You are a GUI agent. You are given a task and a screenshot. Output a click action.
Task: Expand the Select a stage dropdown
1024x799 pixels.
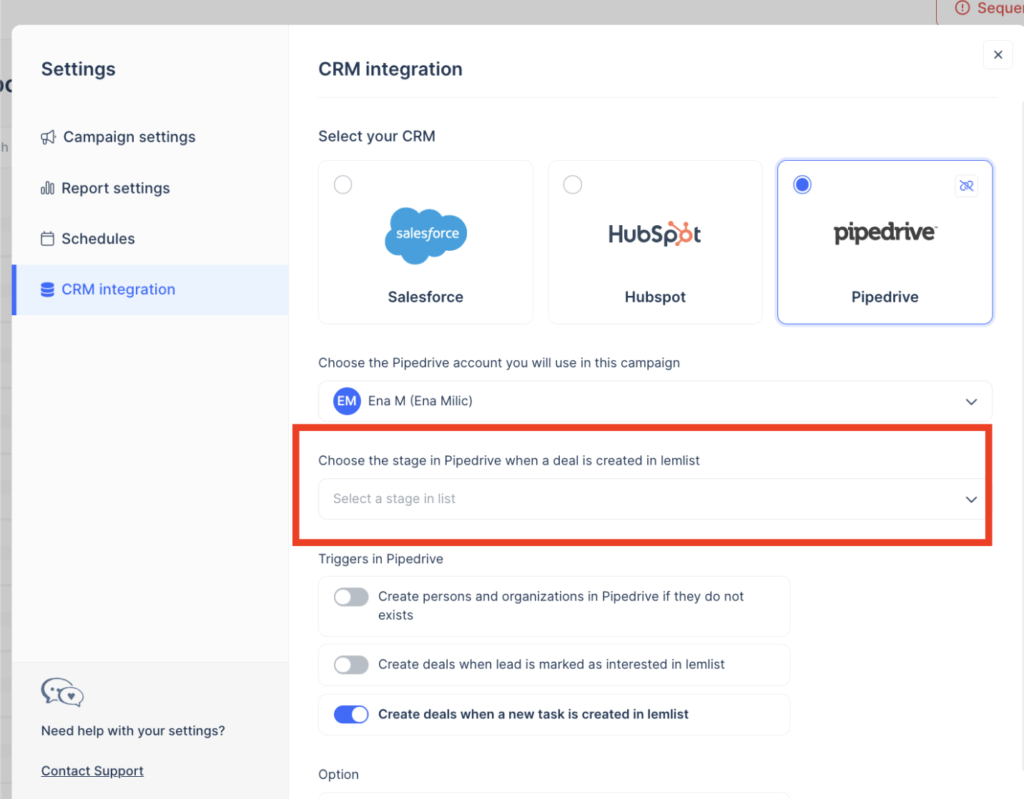[655, 499]
